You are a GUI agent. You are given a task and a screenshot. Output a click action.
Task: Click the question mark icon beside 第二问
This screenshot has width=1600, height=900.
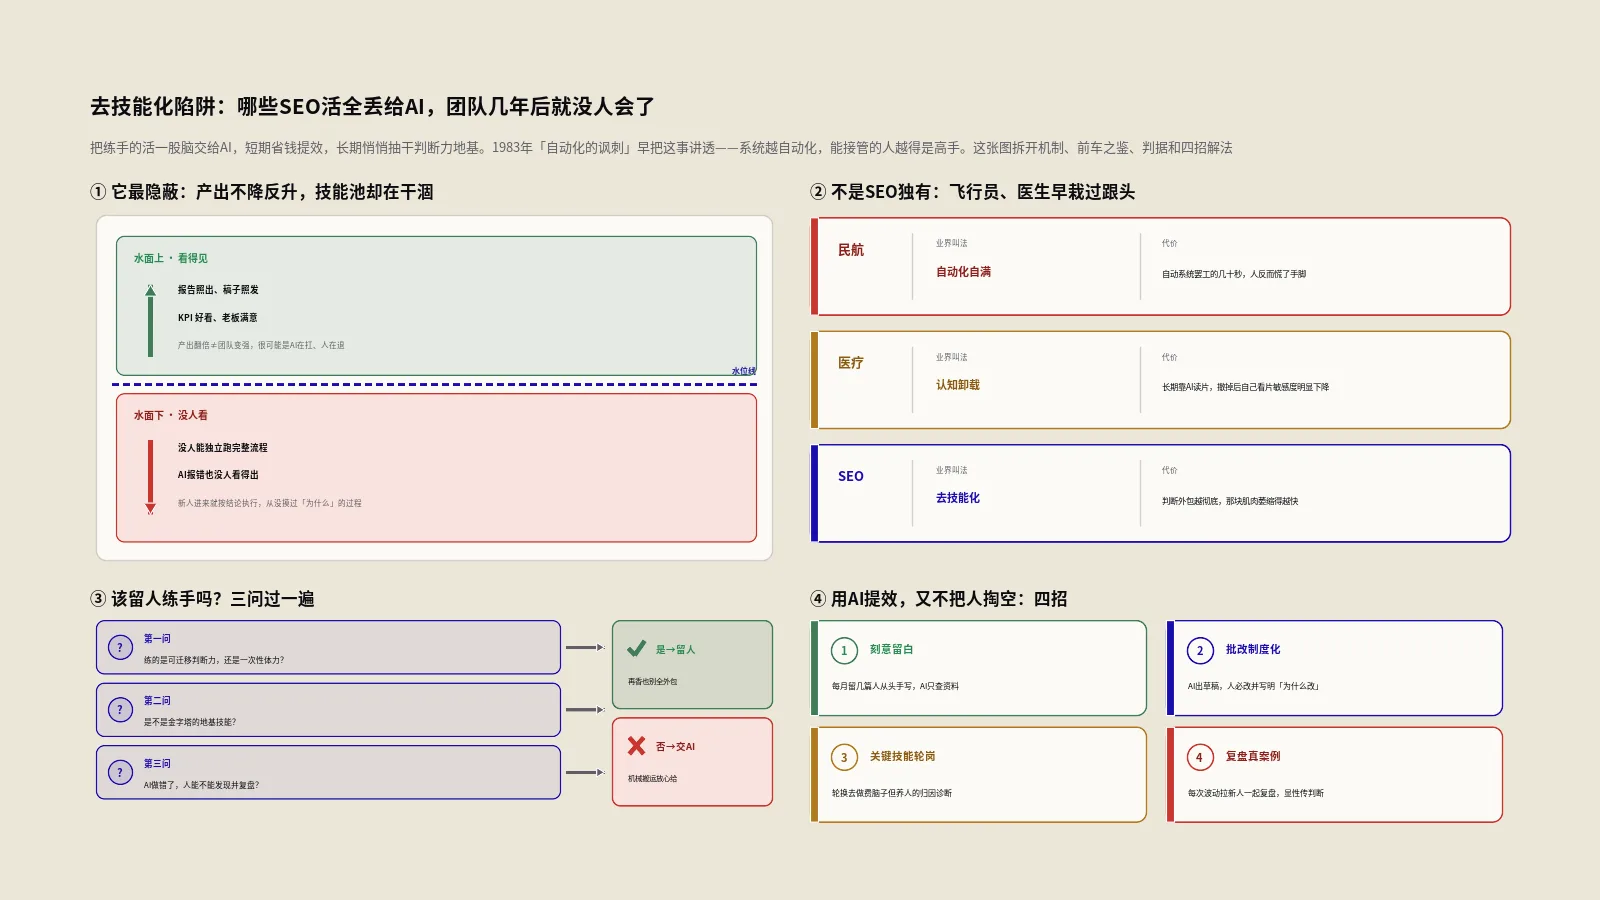click(x=120, y=710)
